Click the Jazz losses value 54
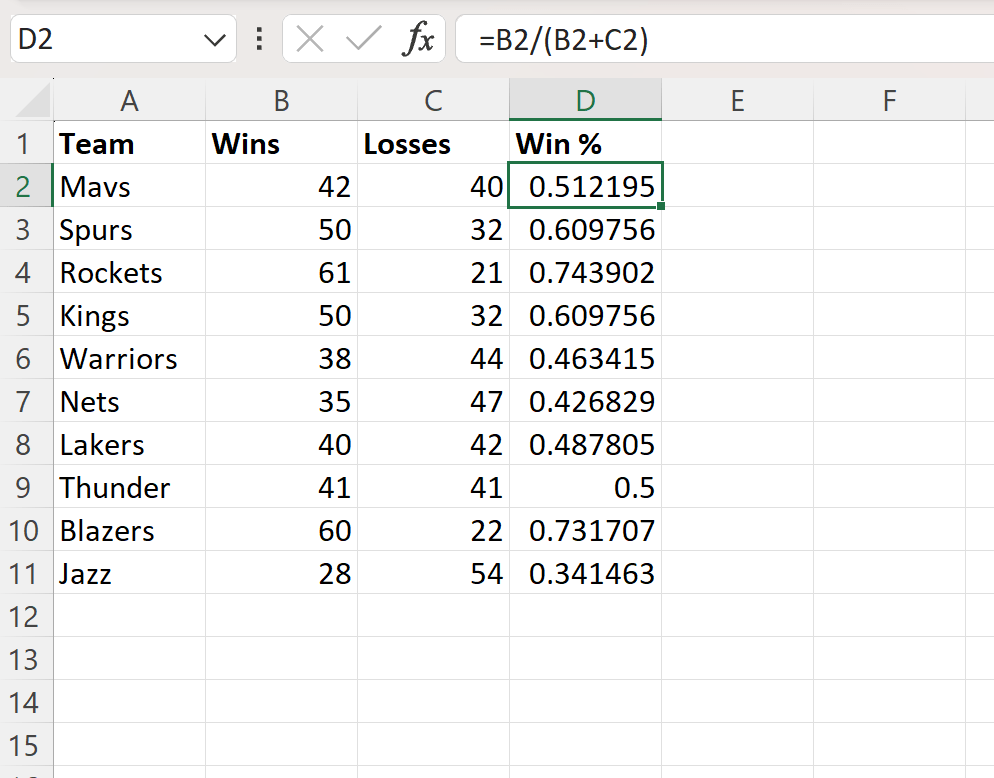This screenshot has height=778, width=994. pyautogui.click(x=434, y=573)
